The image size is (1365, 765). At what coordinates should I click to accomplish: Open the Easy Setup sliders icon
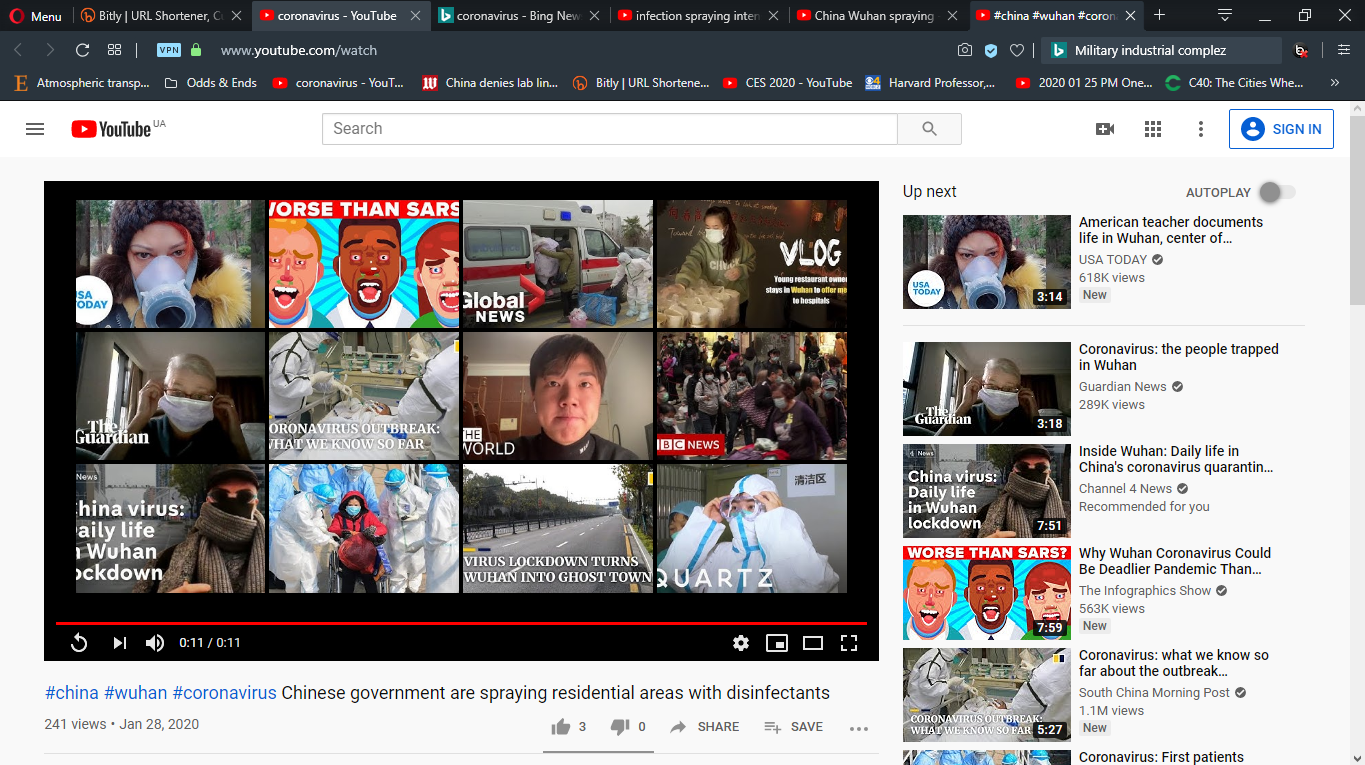point(1343,50)
